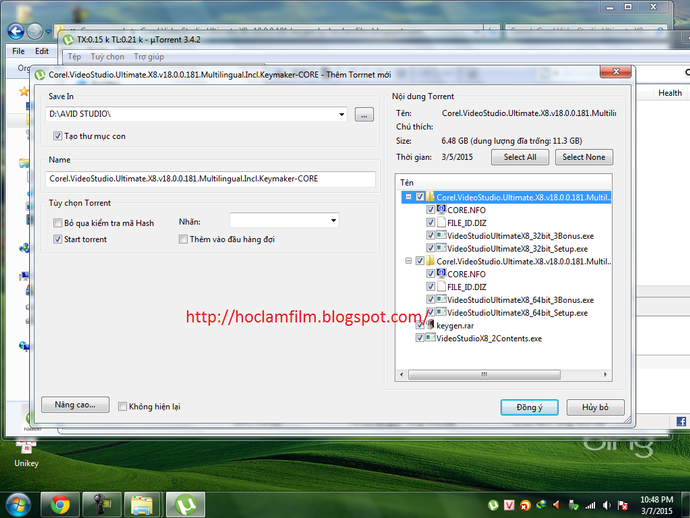Click the first Corel folder icon in tree

click(x=430, y=197)
